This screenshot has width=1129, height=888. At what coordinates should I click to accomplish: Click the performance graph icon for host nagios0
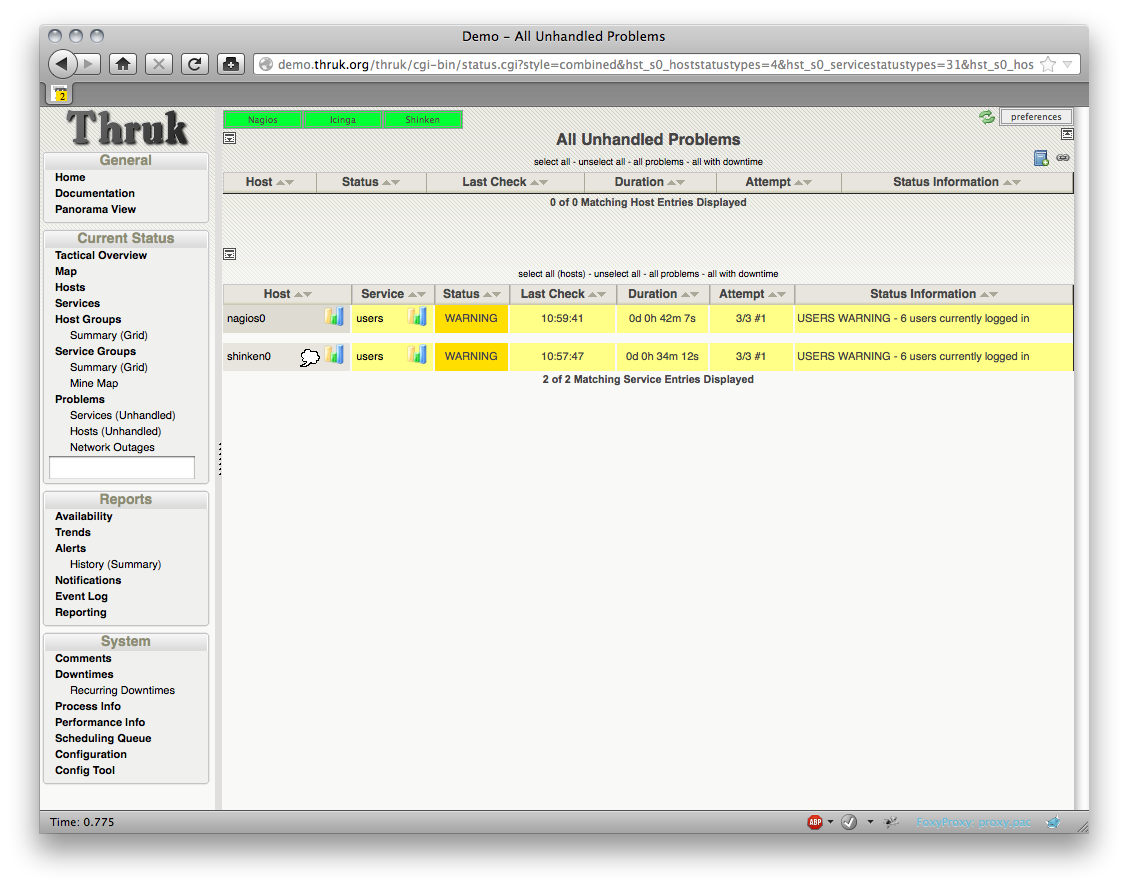tap(334, 317)
